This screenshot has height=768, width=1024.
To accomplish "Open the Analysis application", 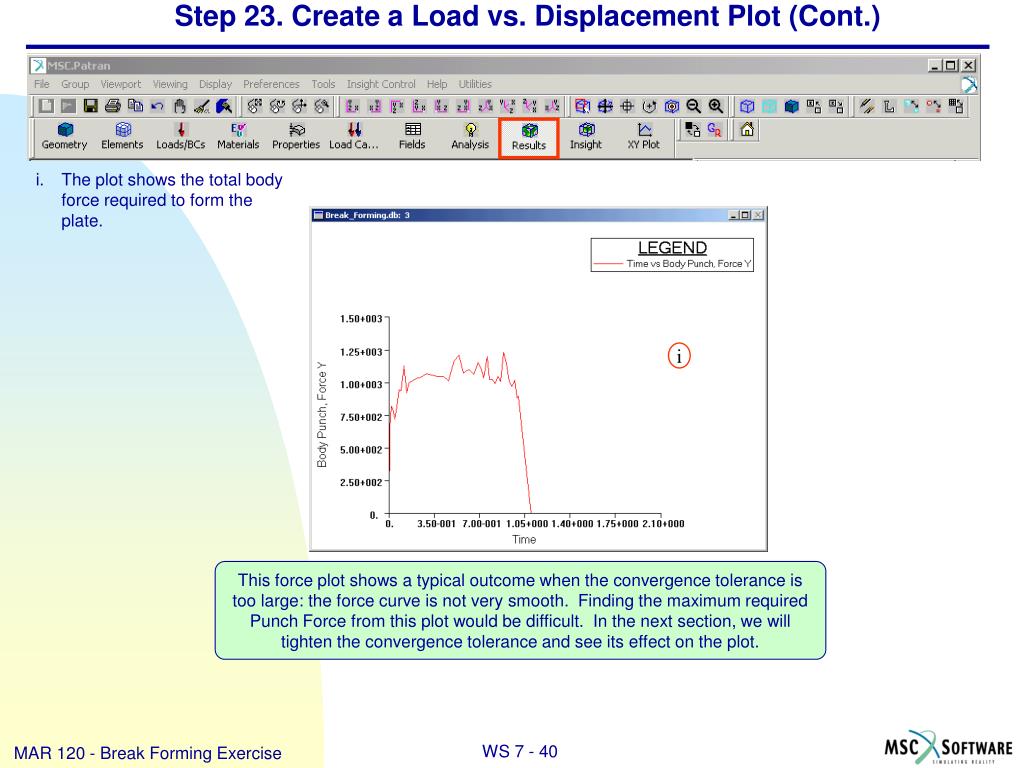I will point(470,136).
